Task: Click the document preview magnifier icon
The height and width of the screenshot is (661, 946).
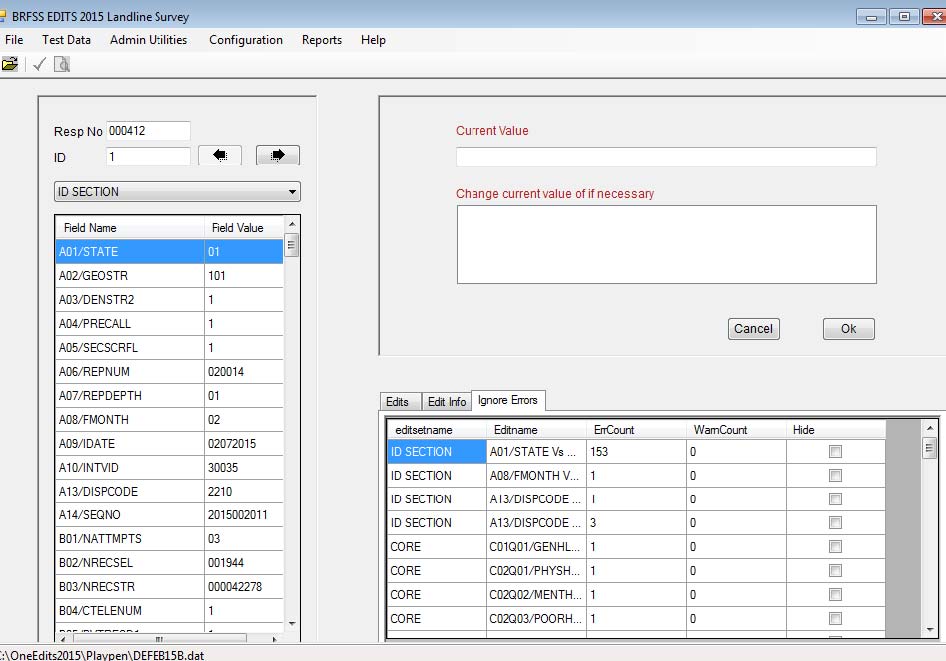Action: [62, 64]
